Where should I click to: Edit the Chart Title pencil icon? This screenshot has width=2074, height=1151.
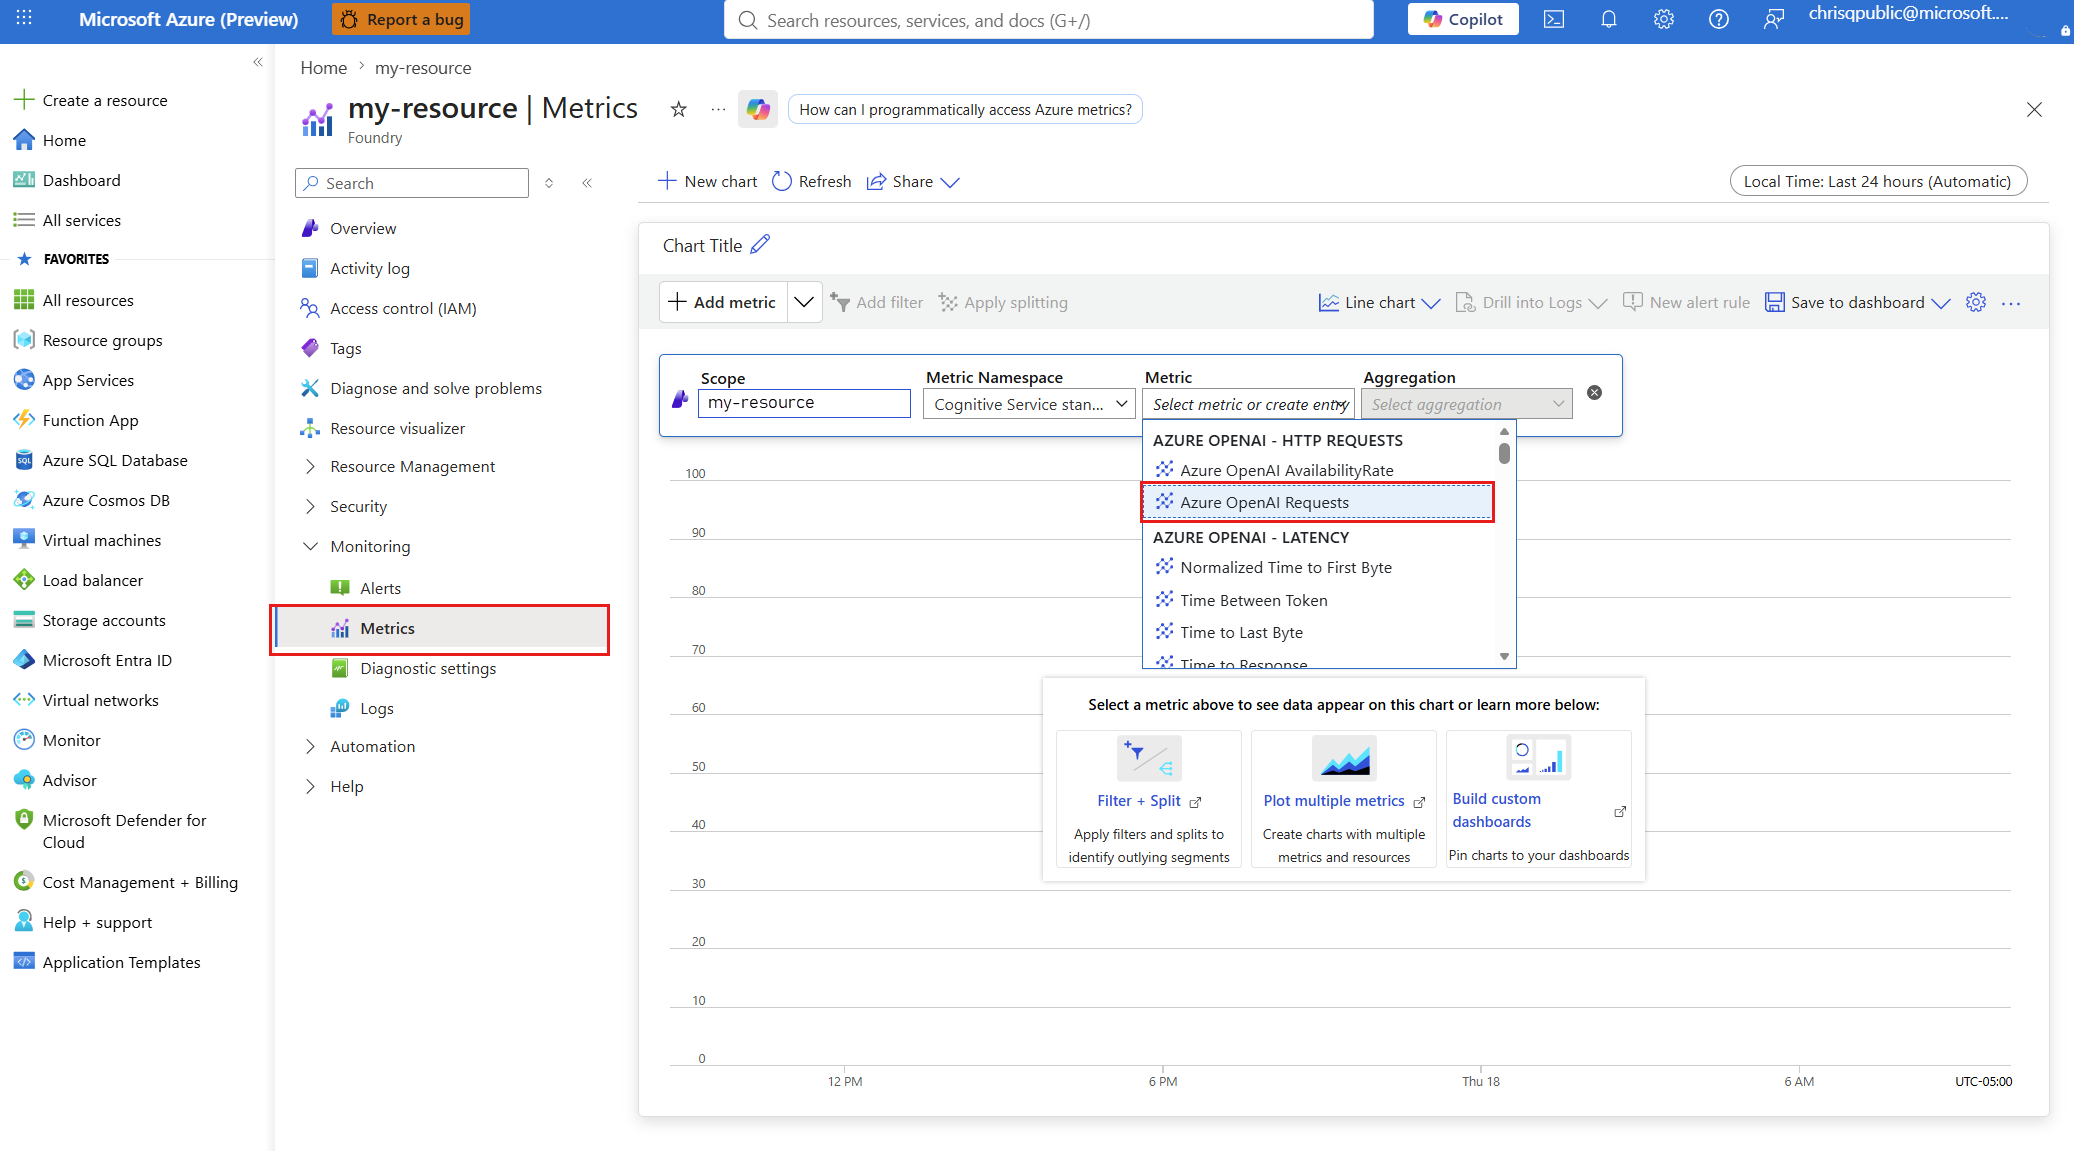[760, 244]
